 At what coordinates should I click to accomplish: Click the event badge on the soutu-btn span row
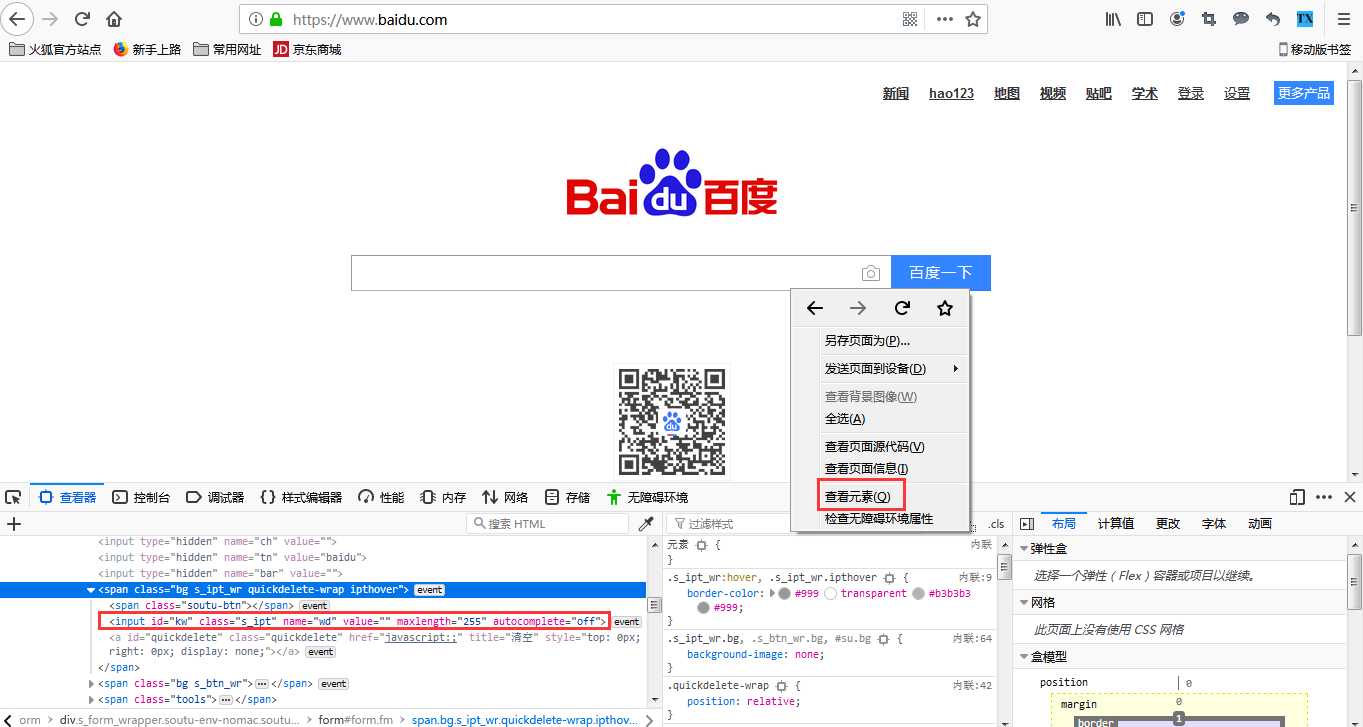(315, 605)
